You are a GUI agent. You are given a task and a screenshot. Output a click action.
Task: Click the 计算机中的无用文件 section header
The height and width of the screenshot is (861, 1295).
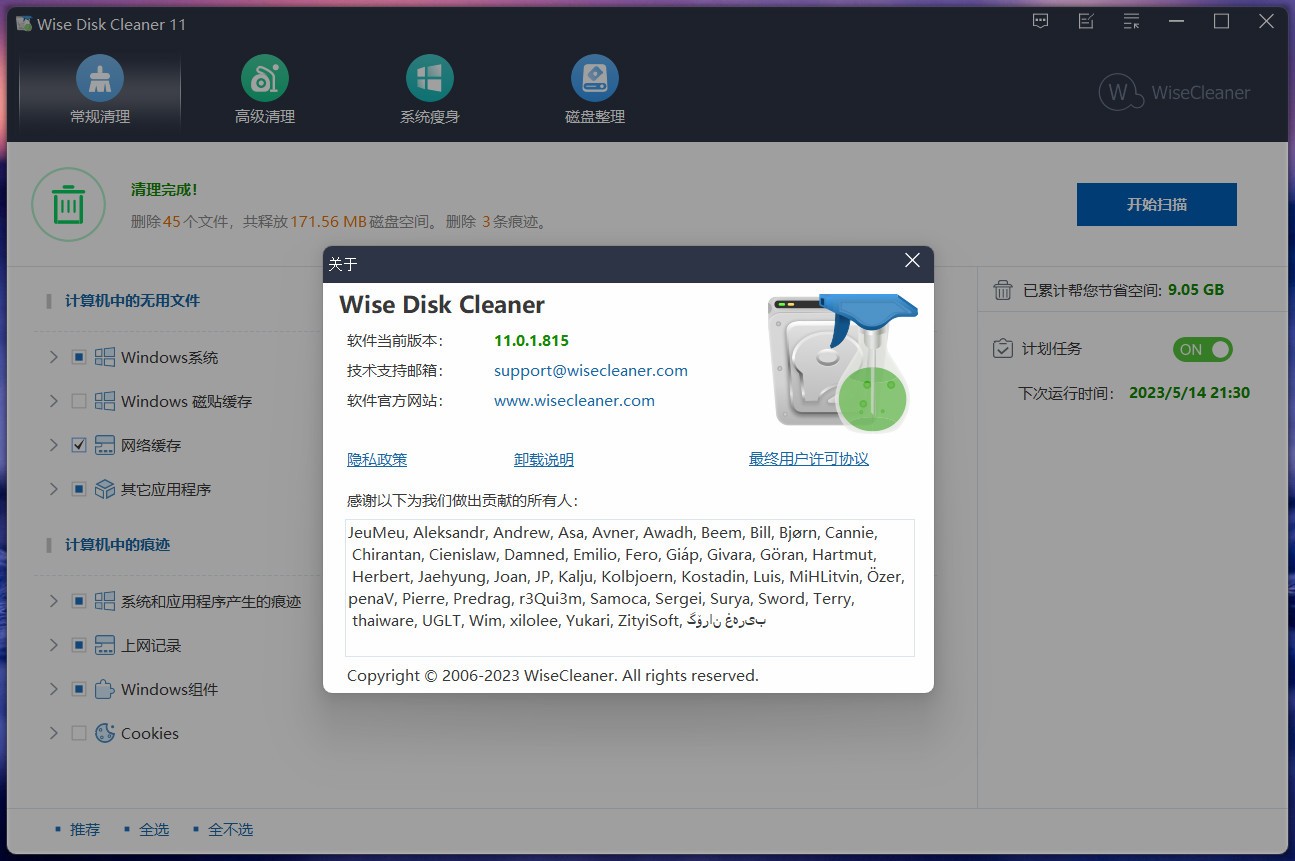[x=132, y=300]
